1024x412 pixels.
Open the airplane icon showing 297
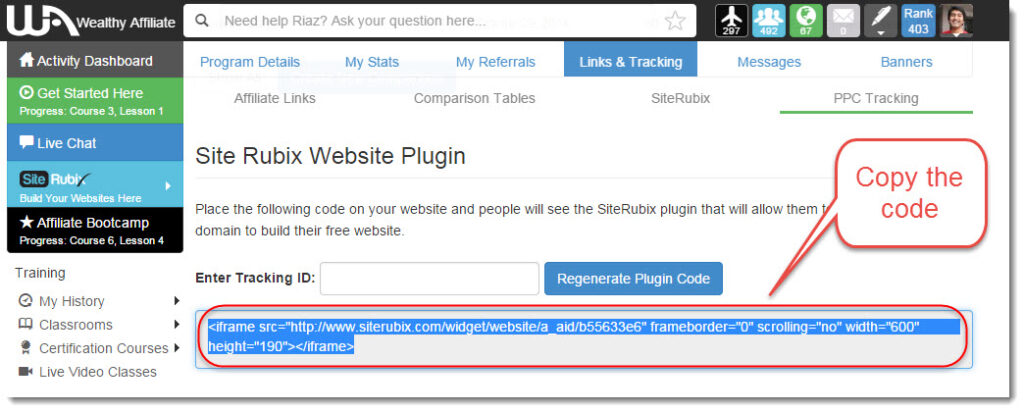pos(731,21)
